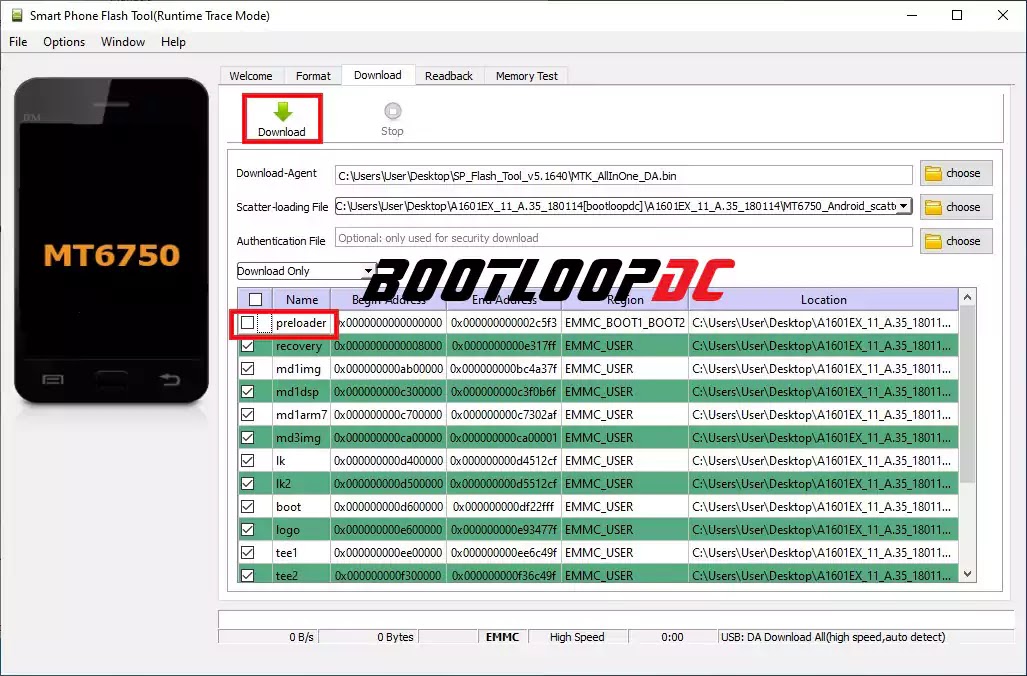This screenshot has height=676, width=1027.
Task: Click the High Speed status entry
Action: click(577, 637)
